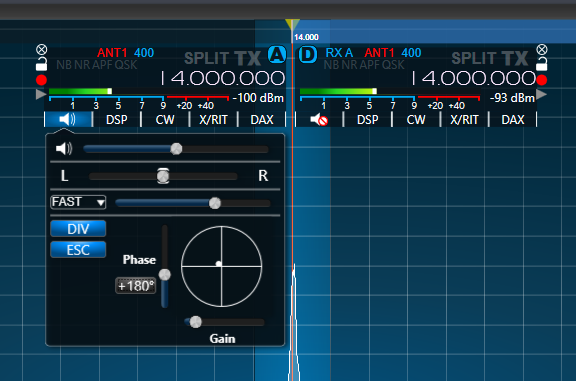Enable TX on slice A
The height and width of the screenshot is (381, 576).
[248, 58]
